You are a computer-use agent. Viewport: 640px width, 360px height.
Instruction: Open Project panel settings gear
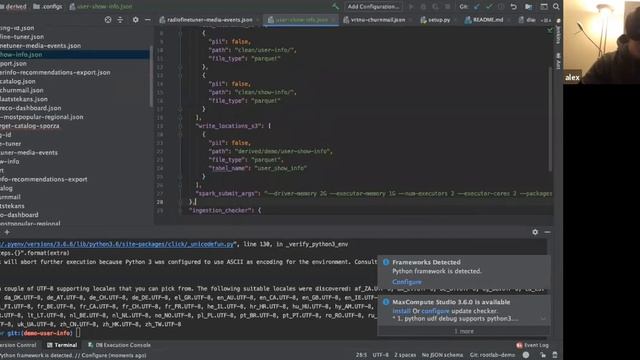135,20
